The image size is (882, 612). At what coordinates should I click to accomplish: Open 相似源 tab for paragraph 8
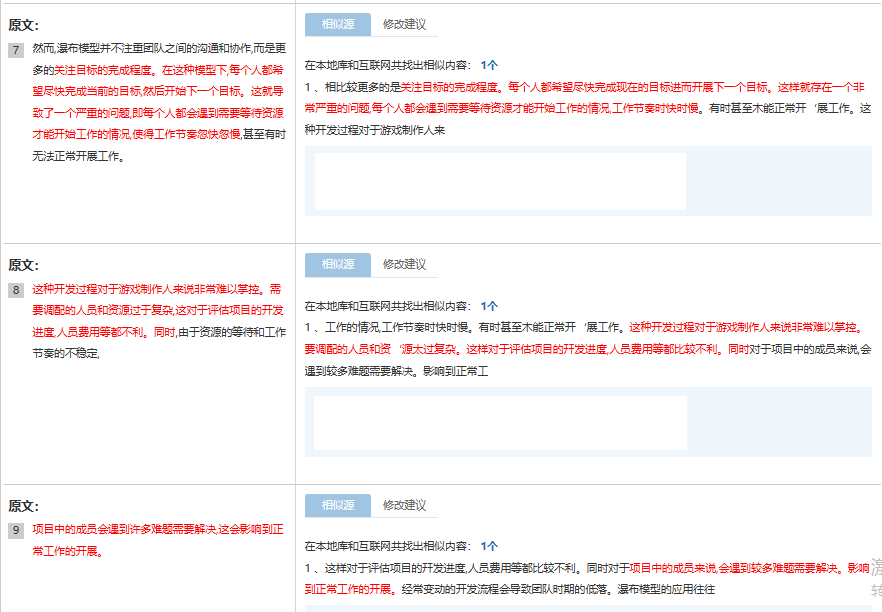[x=338, y=265]
